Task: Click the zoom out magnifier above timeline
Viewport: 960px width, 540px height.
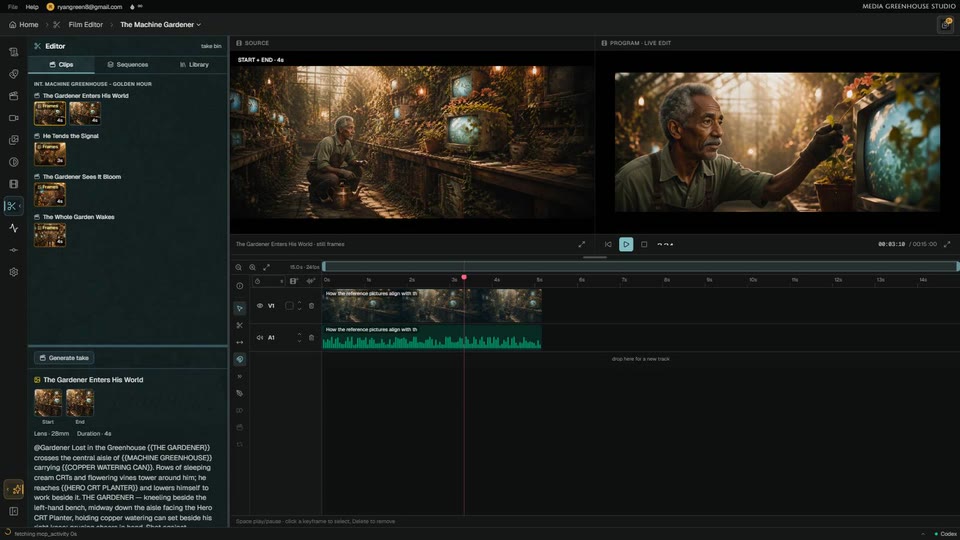Action: (238, 267)
